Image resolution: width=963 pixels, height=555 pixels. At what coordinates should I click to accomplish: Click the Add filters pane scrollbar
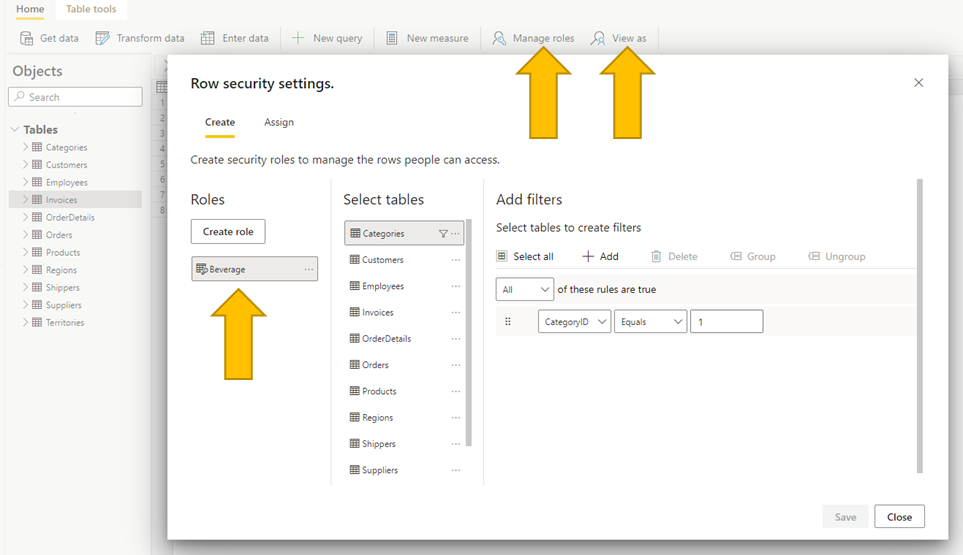click(x=919, y=326)
